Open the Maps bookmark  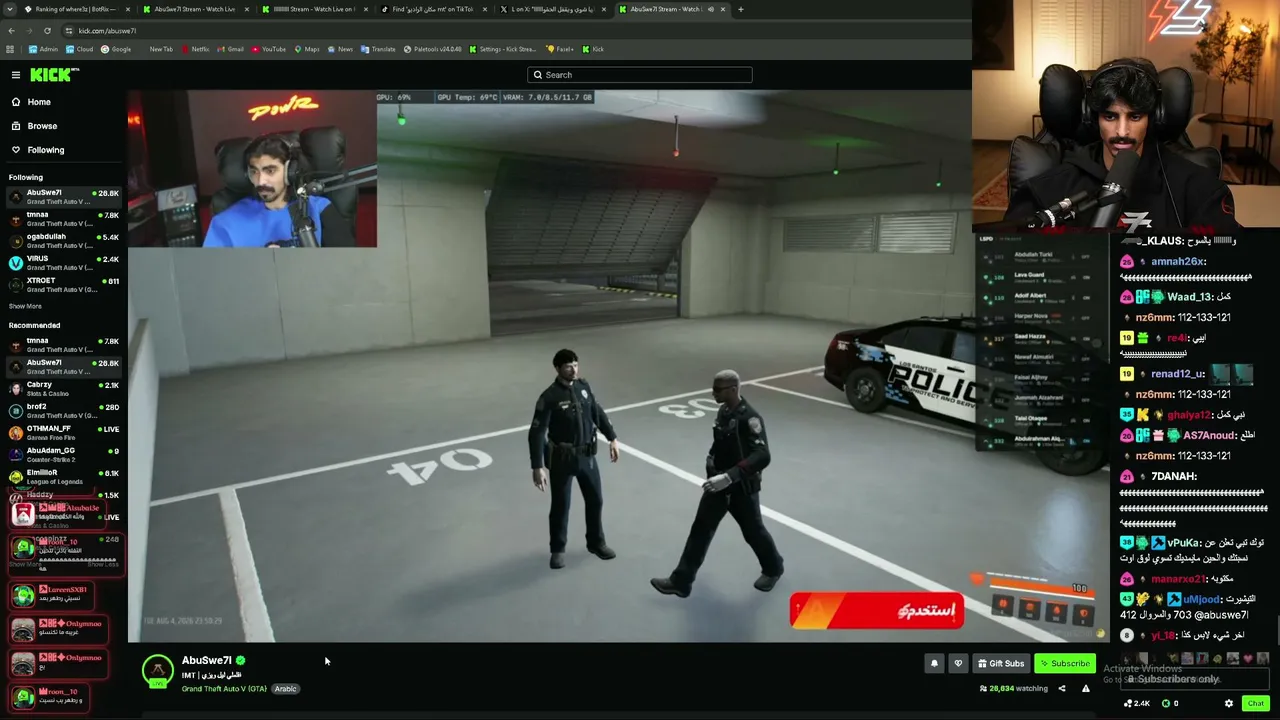[x=307, y=49]
